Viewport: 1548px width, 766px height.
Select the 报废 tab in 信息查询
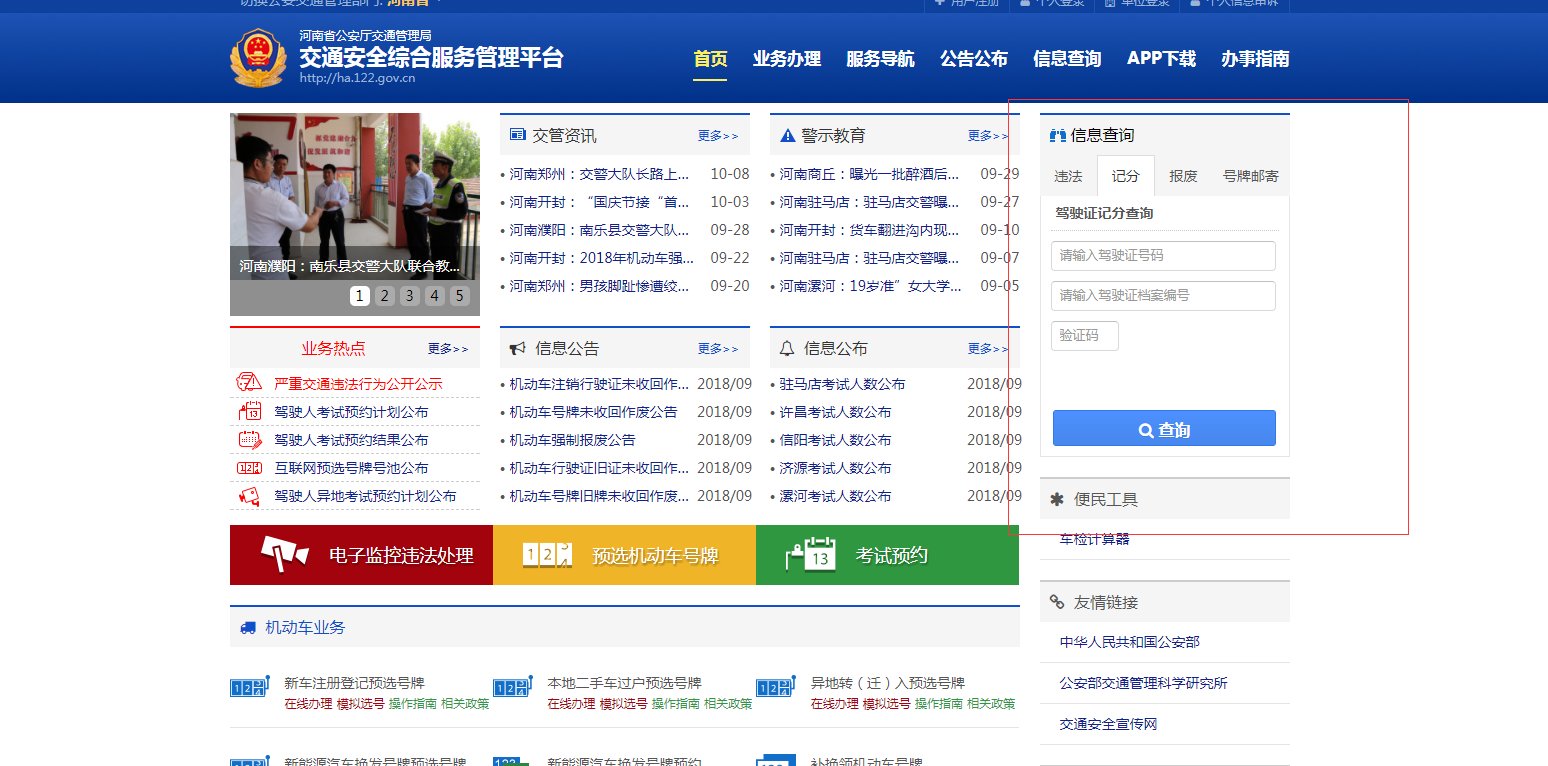tap(1183, 176)
